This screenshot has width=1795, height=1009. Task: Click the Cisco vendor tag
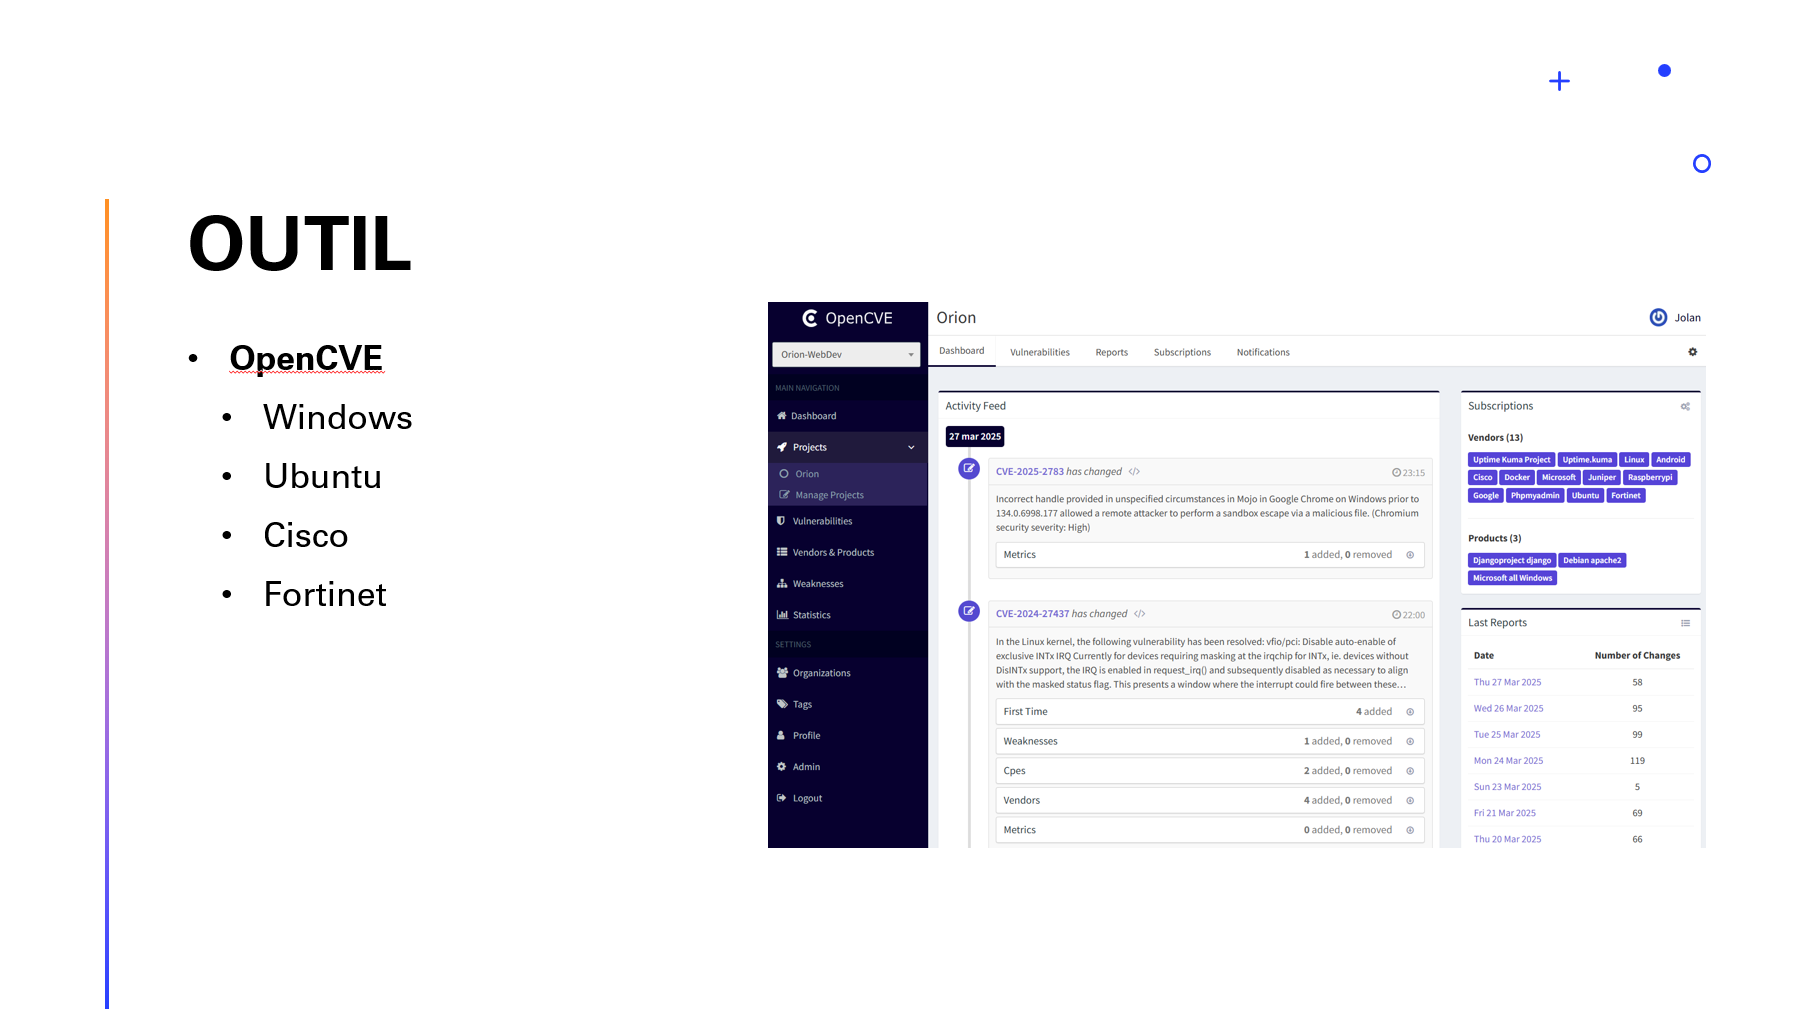tap(1482, 478)
